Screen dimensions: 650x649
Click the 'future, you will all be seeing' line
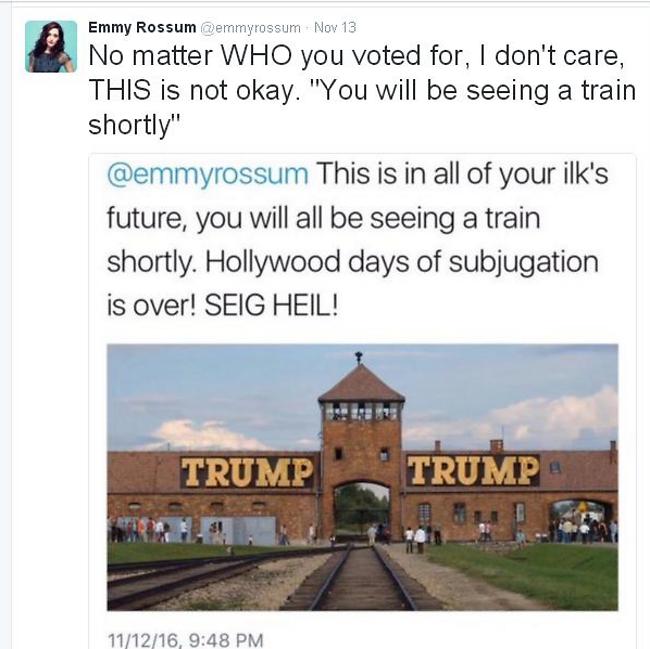point(323,218)
